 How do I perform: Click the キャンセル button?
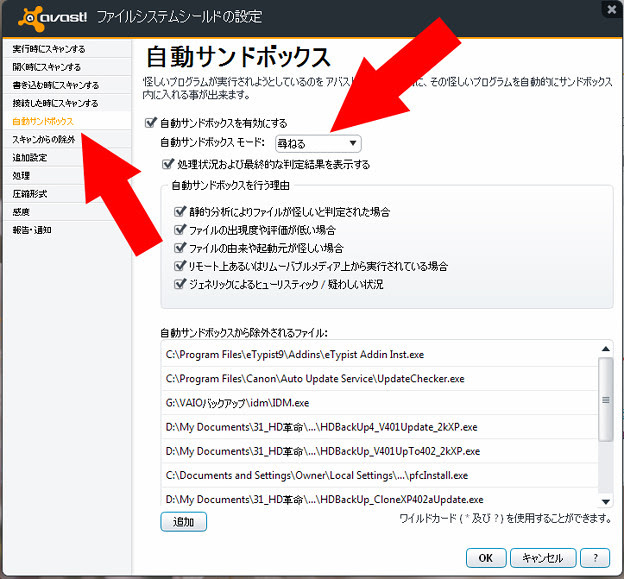tap(543, 558)
